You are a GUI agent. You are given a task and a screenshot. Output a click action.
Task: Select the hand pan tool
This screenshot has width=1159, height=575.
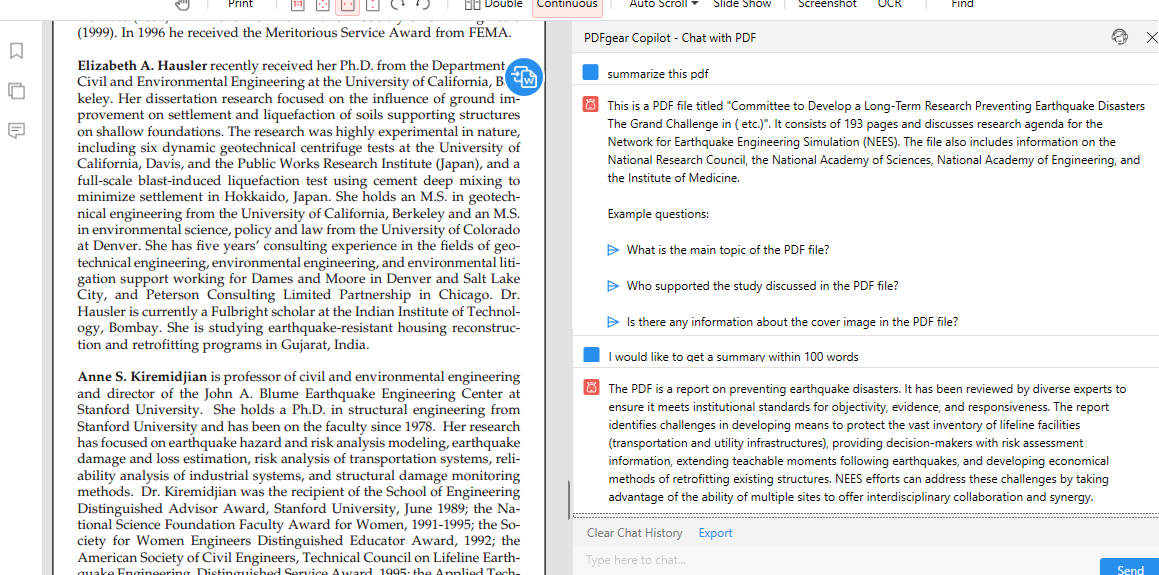(x=182, y=4)
